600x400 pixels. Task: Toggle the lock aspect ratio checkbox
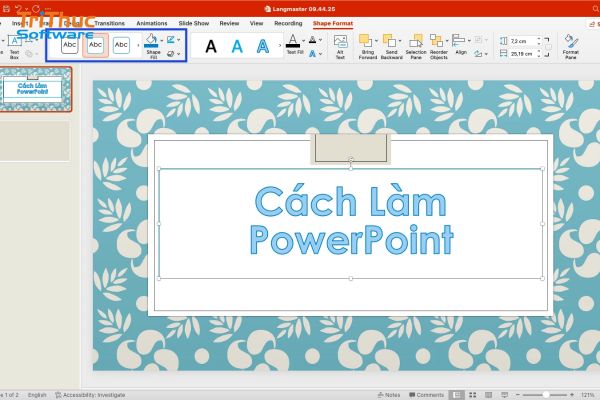pyautogui.click(x=548, y=47)
